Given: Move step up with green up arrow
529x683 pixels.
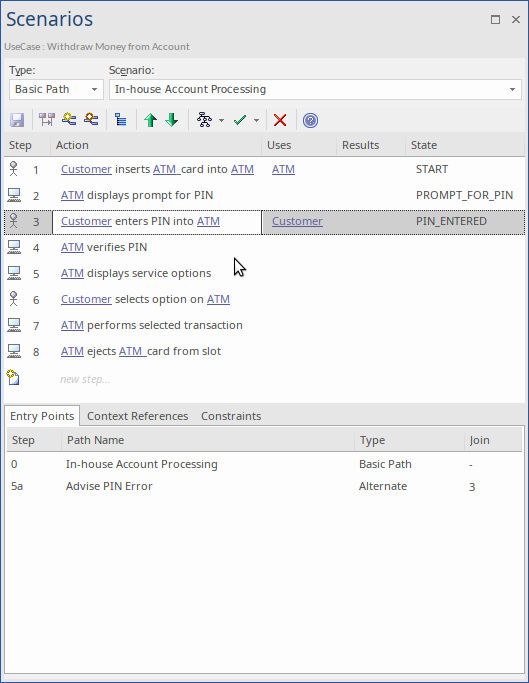Looking at the screenshot, I should 150,120.
